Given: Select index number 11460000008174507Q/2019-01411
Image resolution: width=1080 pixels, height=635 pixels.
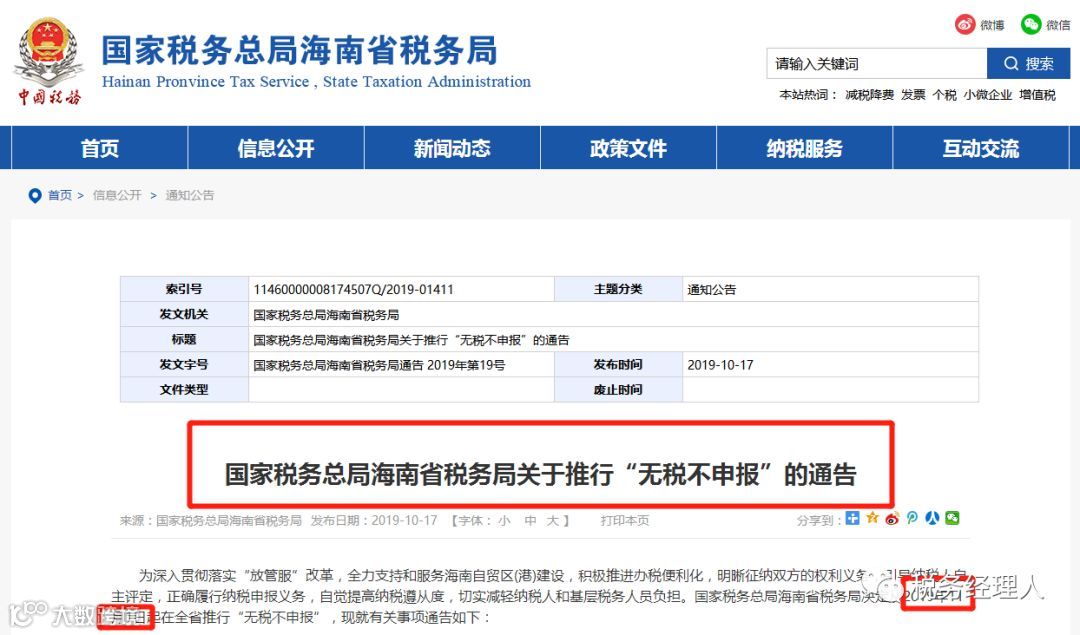Looking at the screenshot, I should (x=353, y=290).
